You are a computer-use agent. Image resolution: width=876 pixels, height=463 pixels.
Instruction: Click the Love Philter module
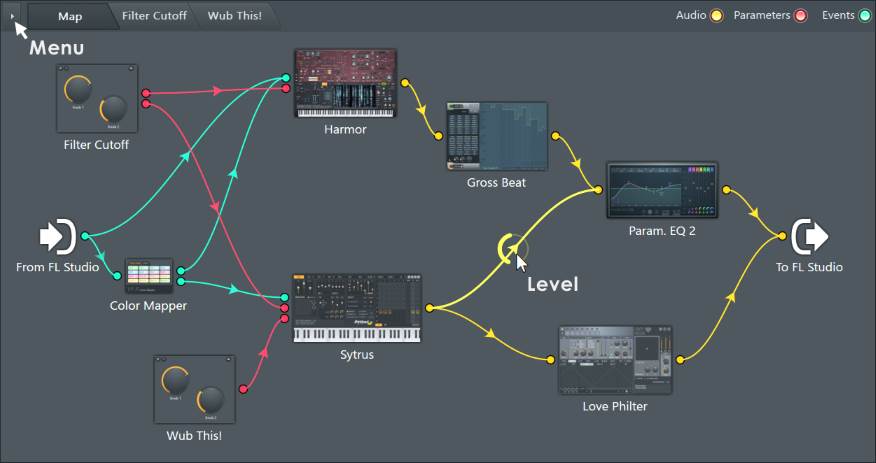(615, 360)
